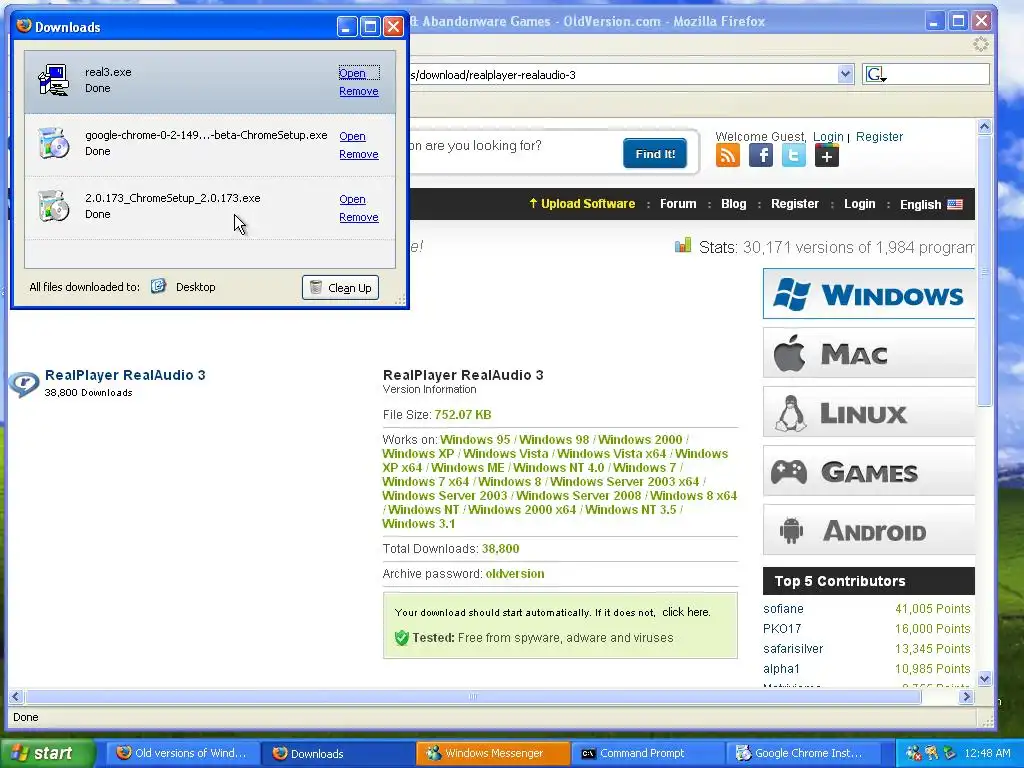Switch to Command Prompt taskbar item

(x=648, y=753)
